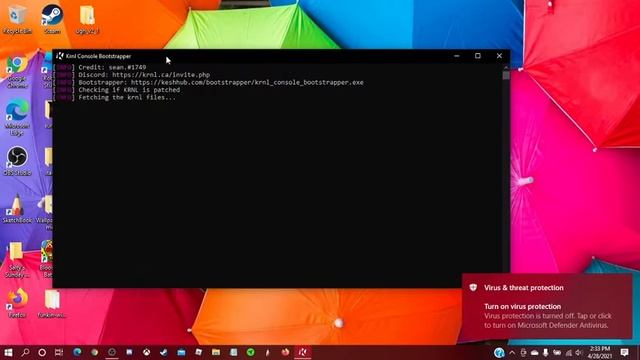The height and width of the screenshot is (360, 640).
Task: Select the SketchBook desktop shortcut
Action: pos(17,208)
